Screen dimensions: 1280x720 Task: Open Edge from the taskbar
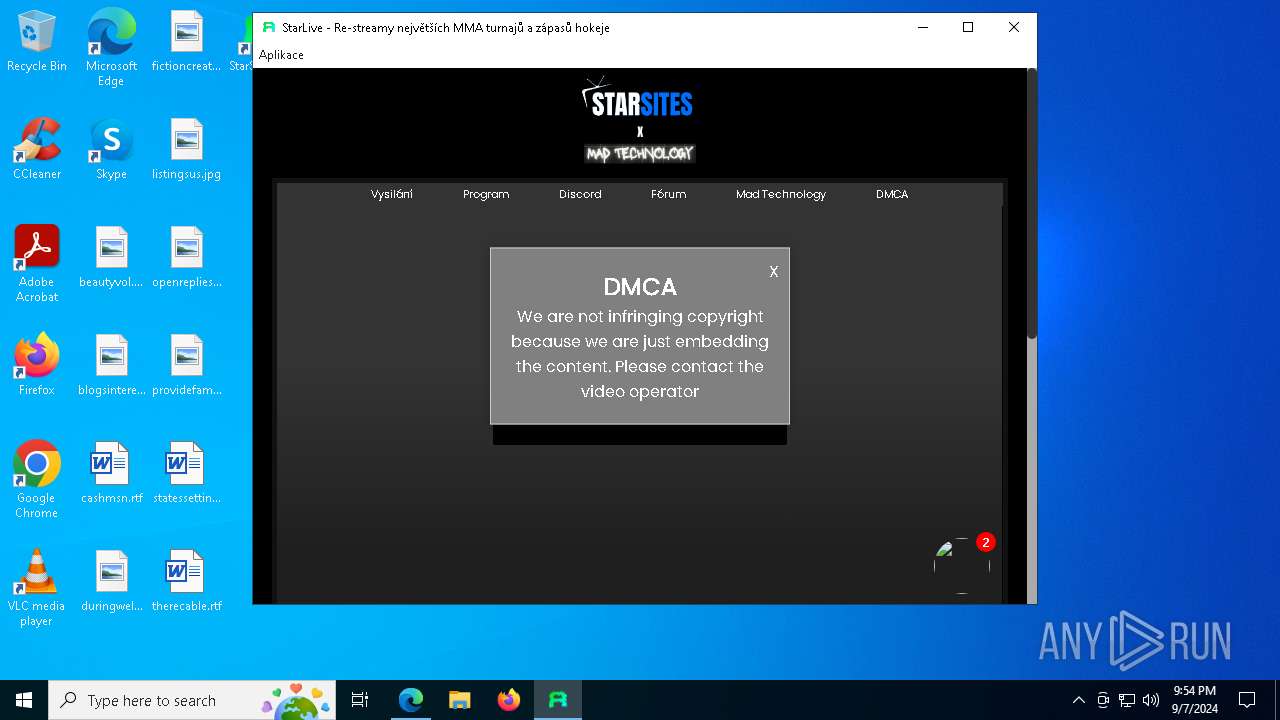[x=411, y=700]
